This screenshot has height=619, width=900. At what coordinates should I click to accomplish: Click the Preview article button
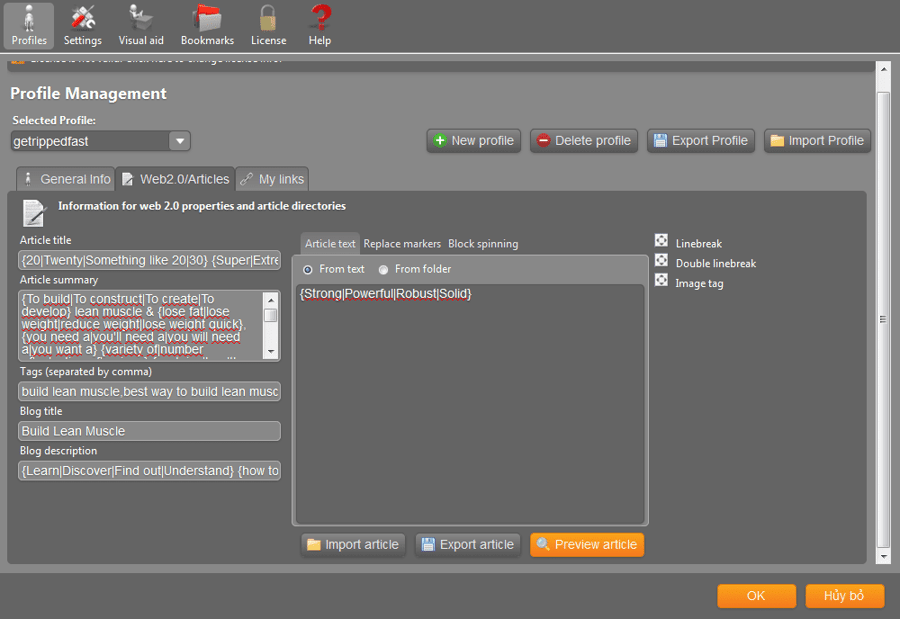point(587,544)
